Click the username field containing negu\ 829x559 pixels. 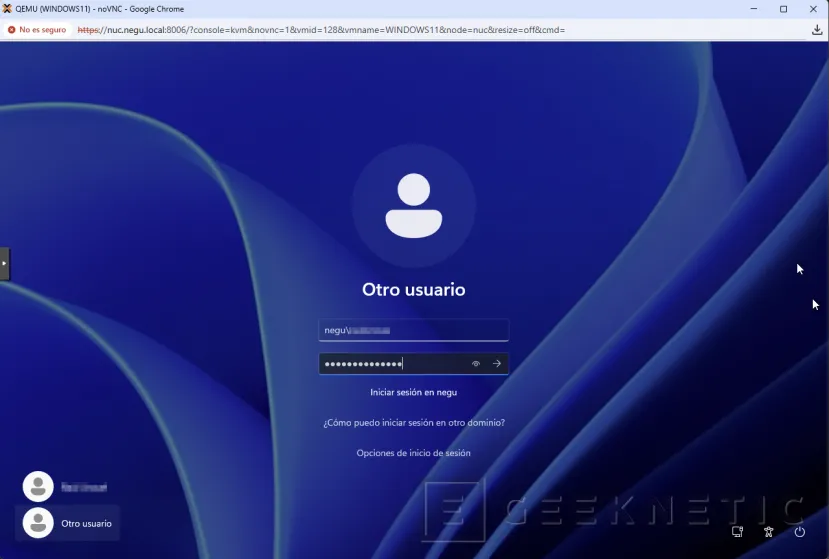click(x=413, y=331)
